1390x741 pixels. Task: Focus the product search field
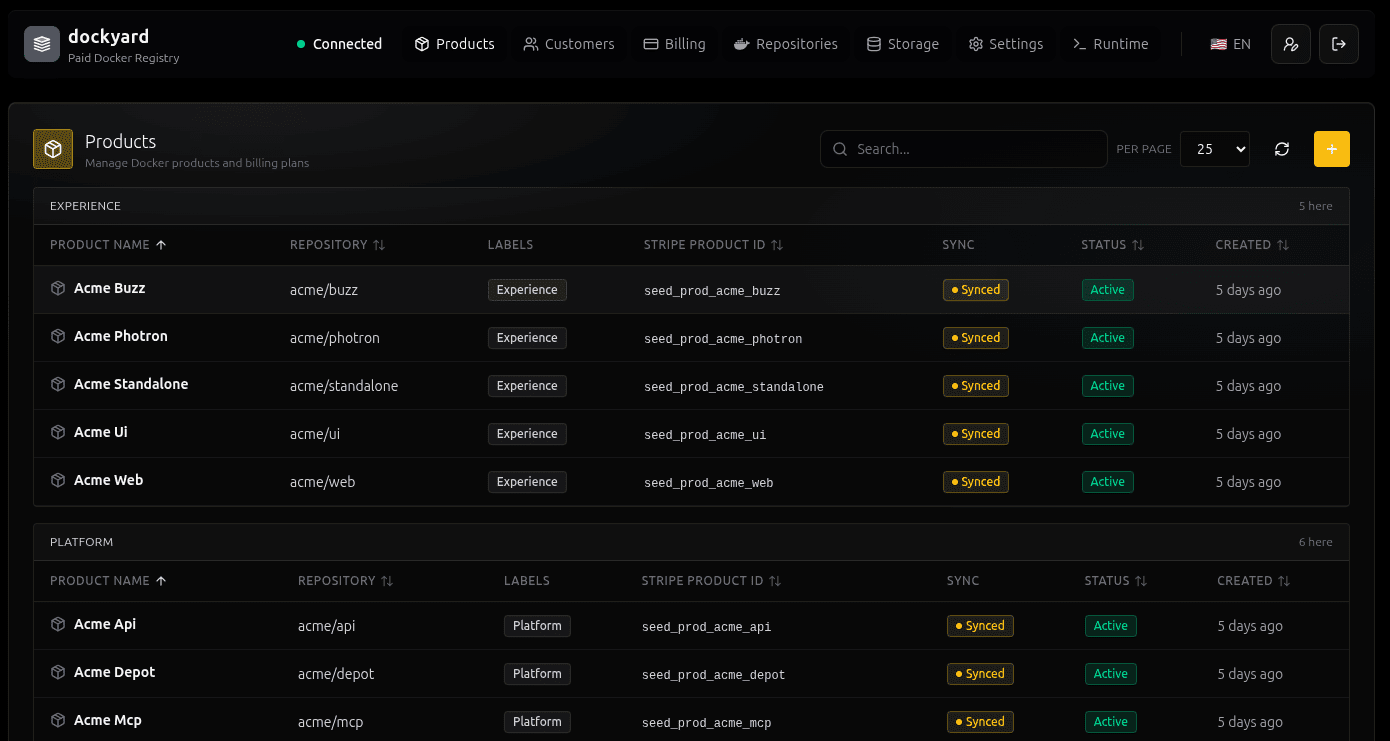964,149
